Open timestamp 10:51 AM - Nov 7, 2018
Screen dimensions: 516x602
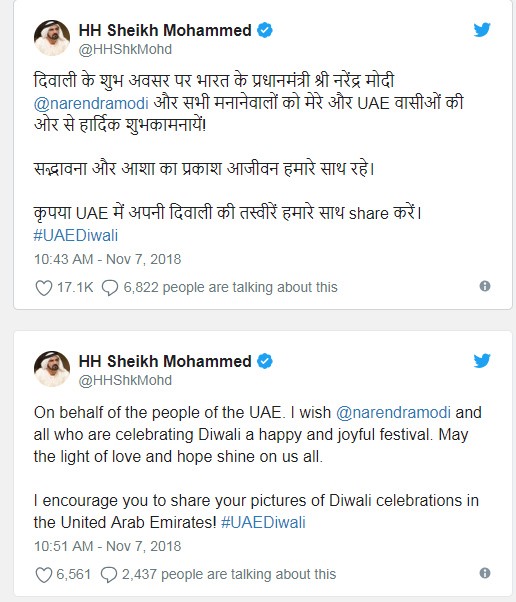[108, 546]
